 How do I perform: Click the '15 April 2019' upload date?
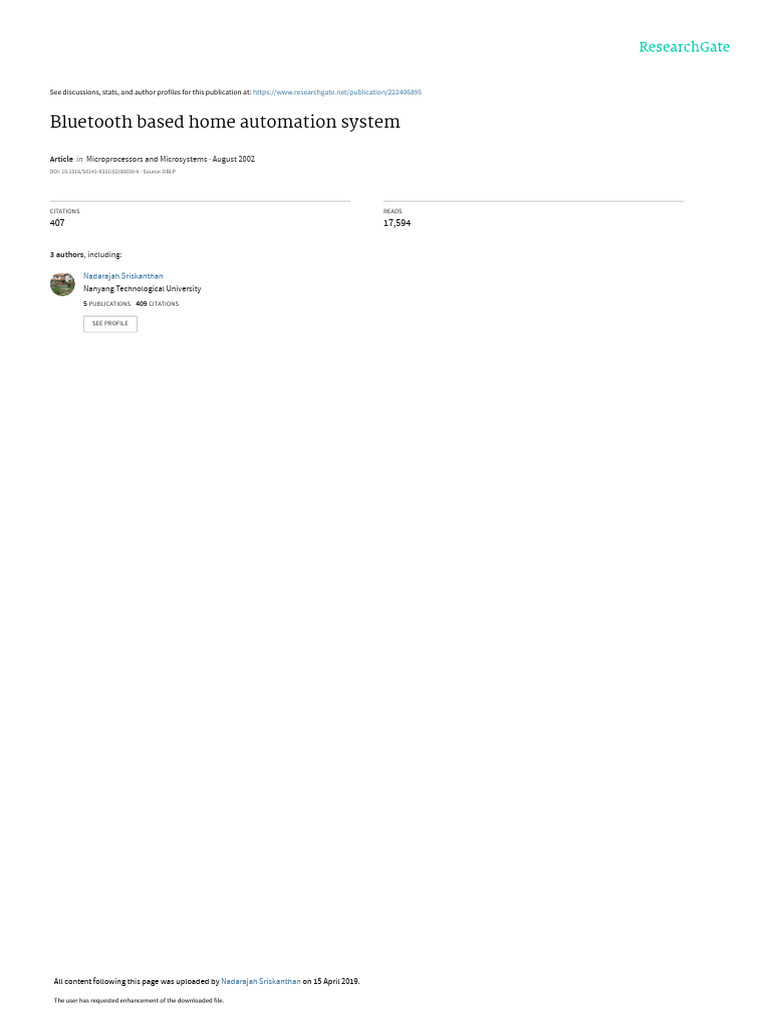[x=336, y=981]
